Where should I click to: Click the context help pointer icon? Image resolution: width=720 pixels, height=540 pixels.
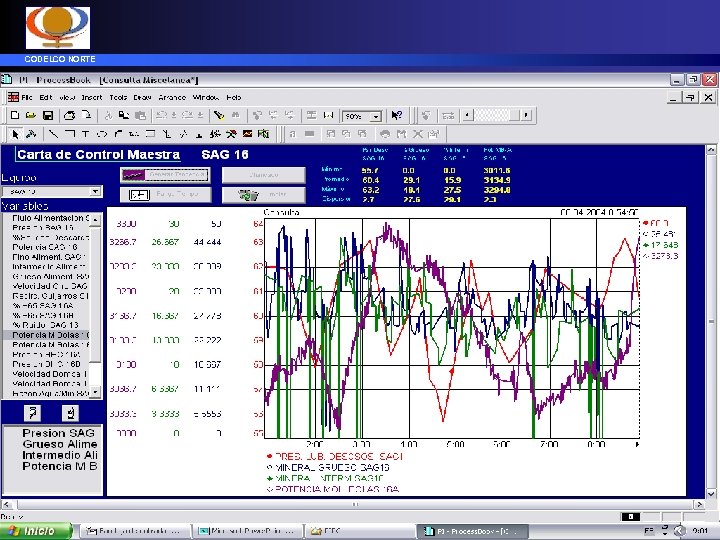click(396, 116)
